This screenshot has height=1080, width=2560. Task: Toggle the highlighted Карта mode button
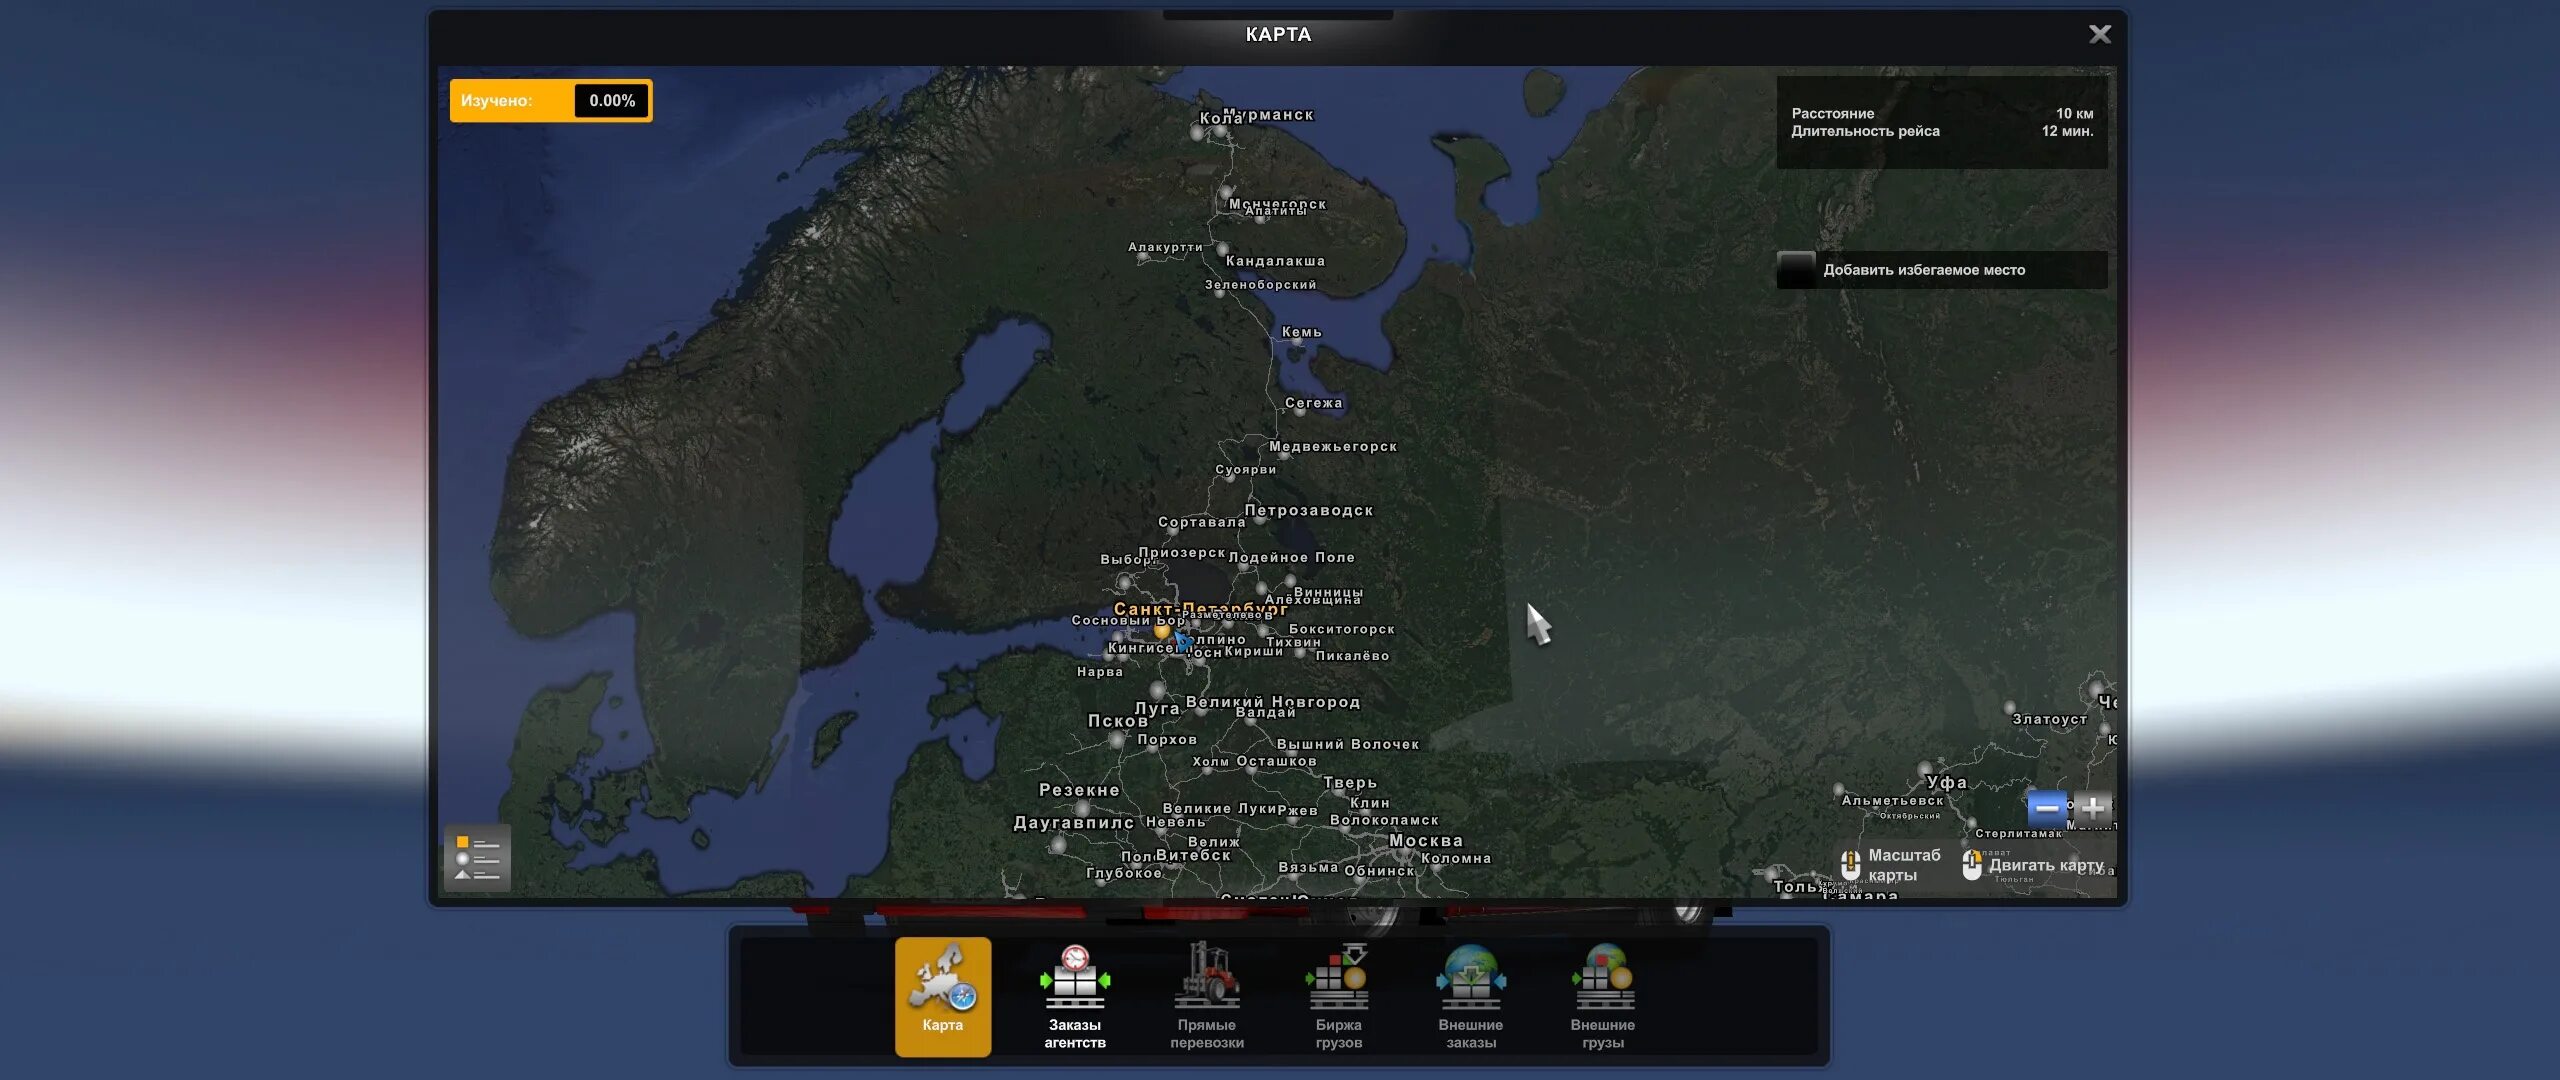point(944,1000)
